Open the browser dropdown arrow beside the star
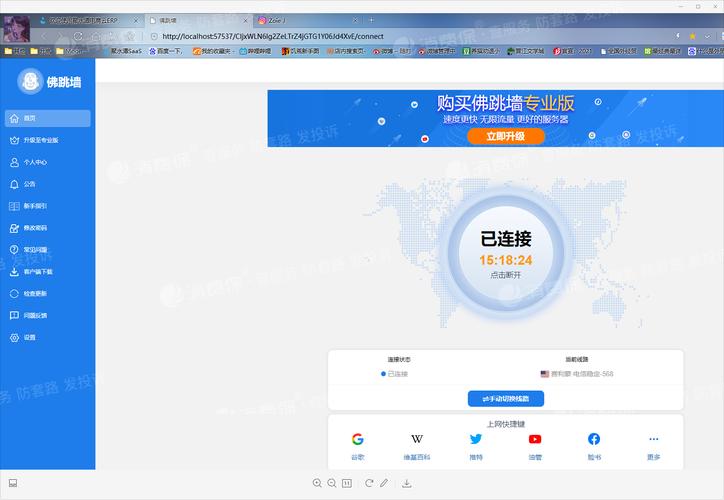 click(707, 36)
